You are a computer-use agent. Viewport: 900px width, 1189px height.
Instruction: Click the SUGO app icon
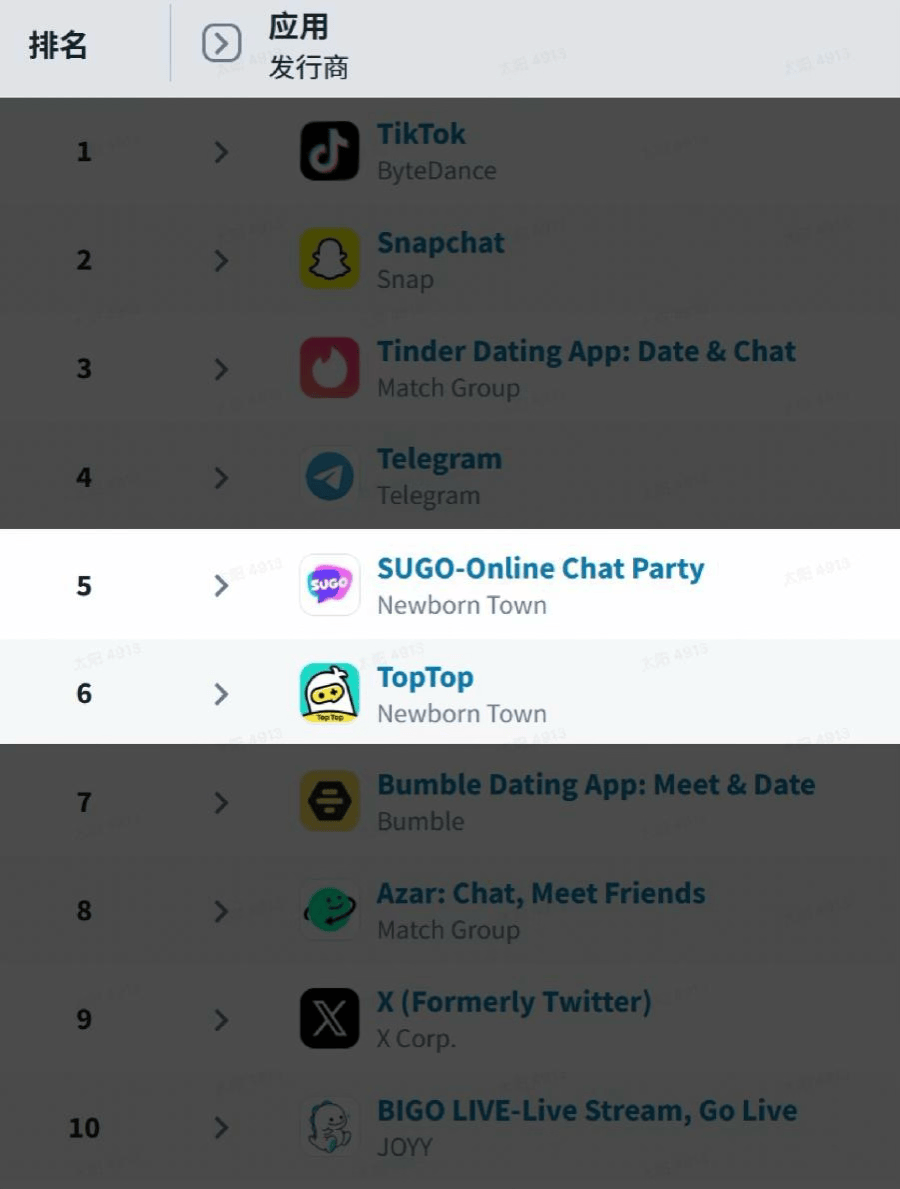(x=329, y=585)
